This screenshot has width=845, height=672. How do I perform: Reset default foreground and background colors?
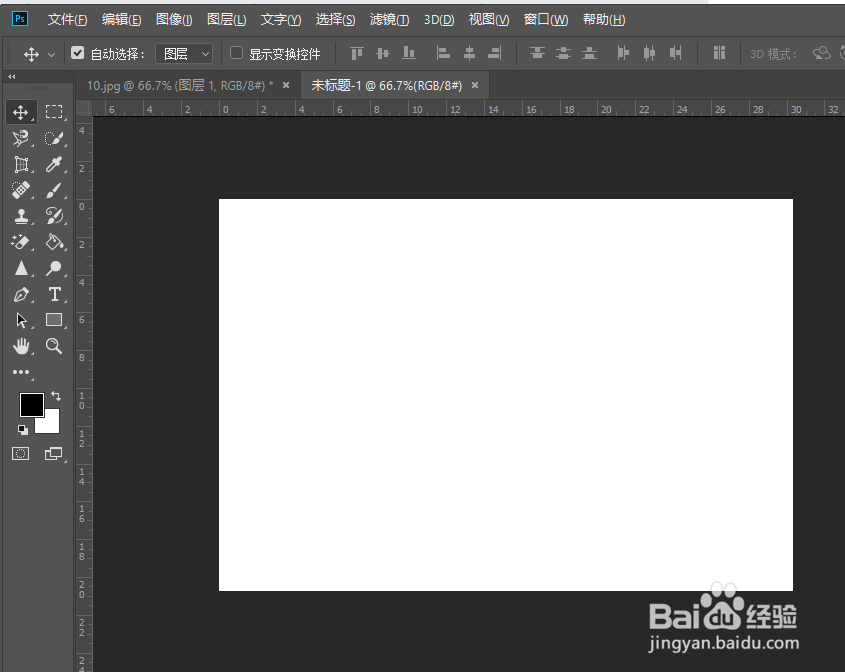[x=23, y=429]
